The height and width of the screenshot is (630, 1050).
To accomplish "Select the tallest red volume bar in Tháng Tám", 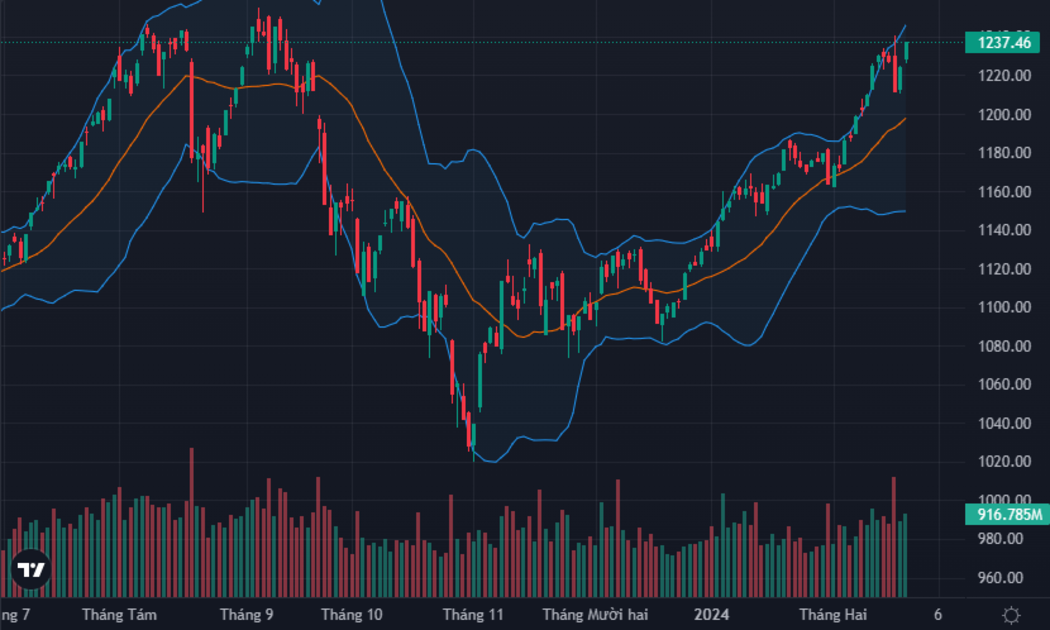I will (192, 522).
